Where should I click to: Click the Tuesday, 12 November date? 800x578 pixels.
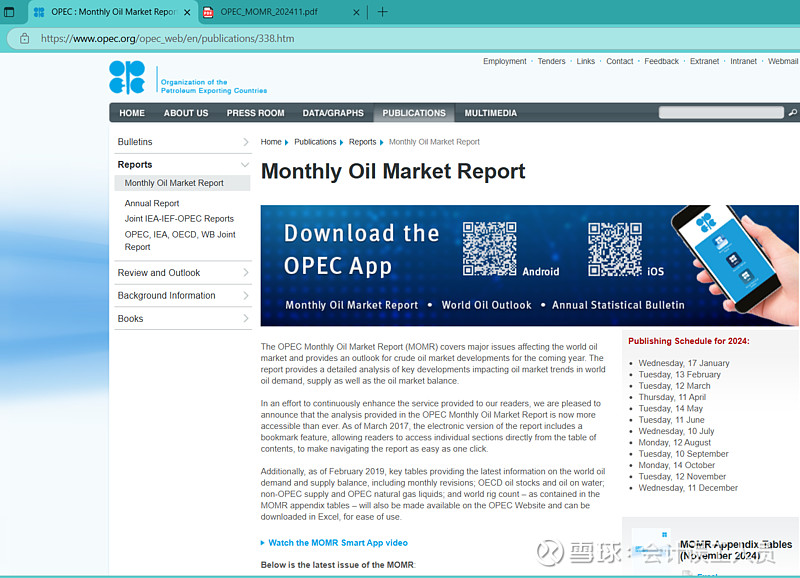pyautogui.click(x=682, y=476)
